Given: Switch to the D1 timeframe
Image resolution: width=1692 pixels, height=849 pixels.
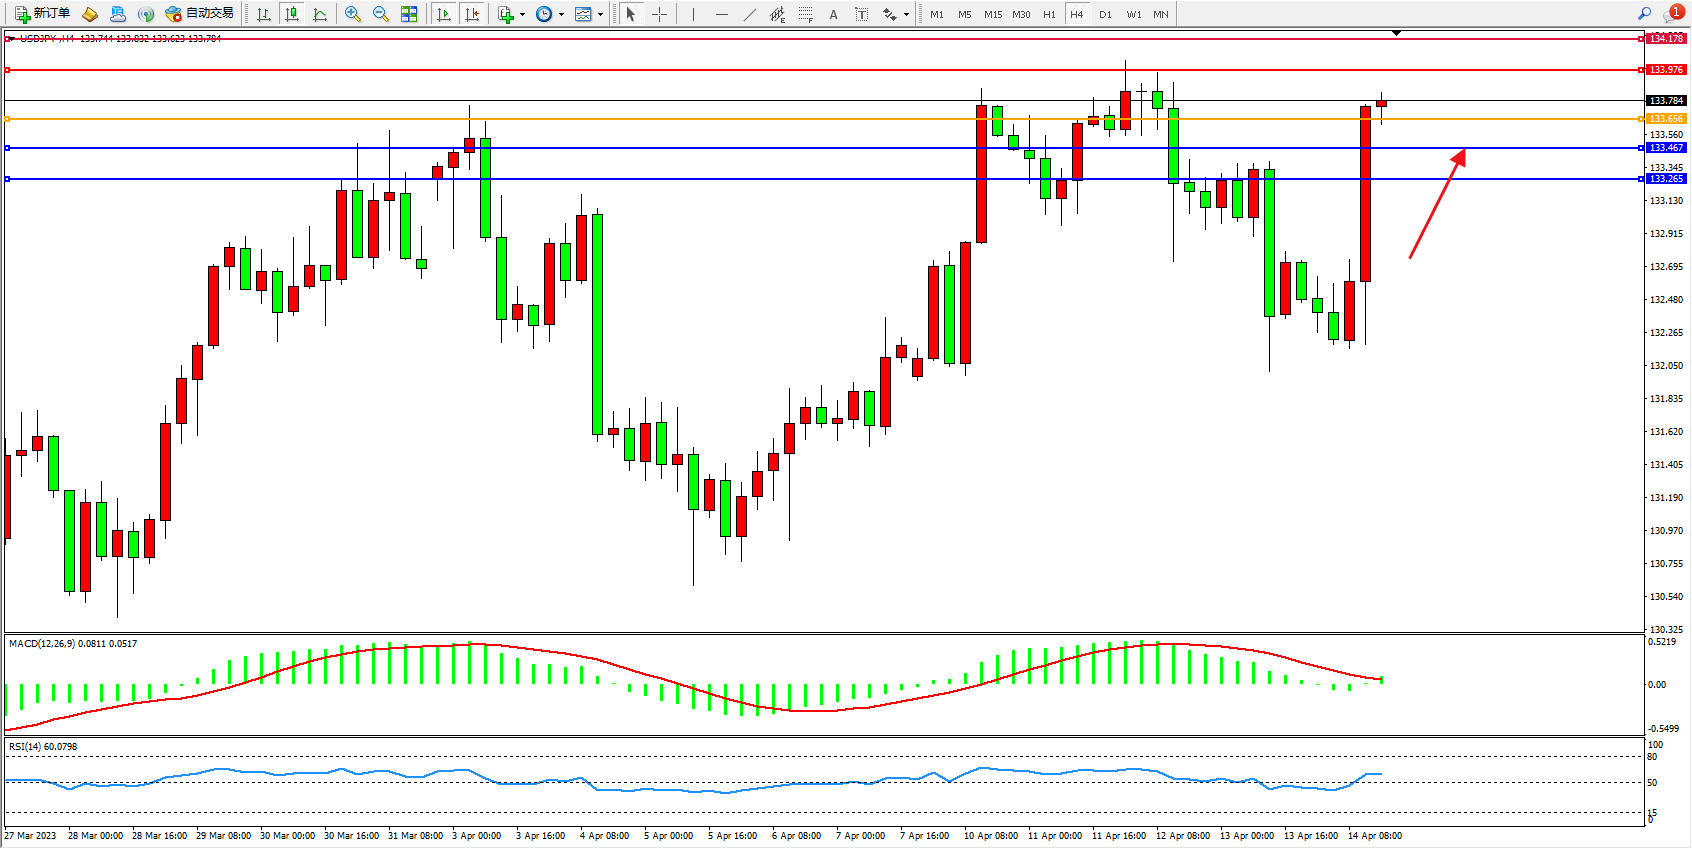Looking at the screenshot, I should [1105, 14].
